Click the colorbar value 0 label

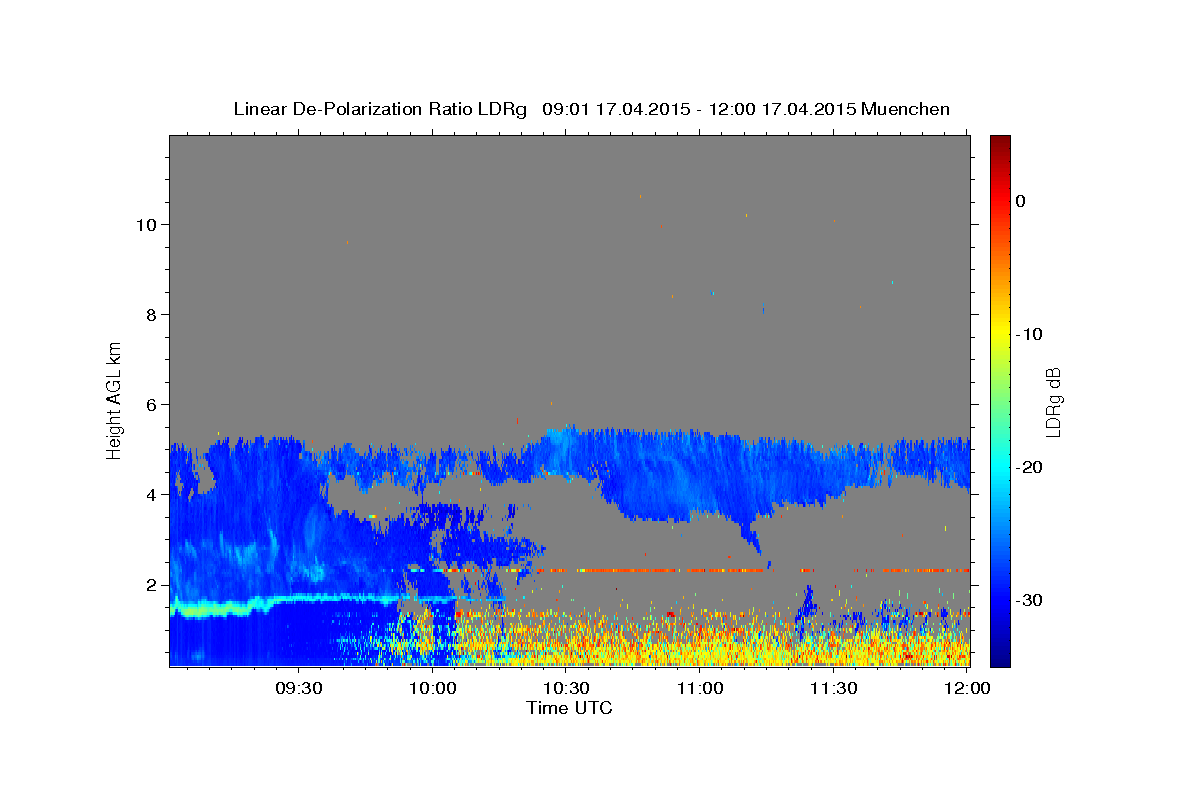click(x=1021, y=201)
